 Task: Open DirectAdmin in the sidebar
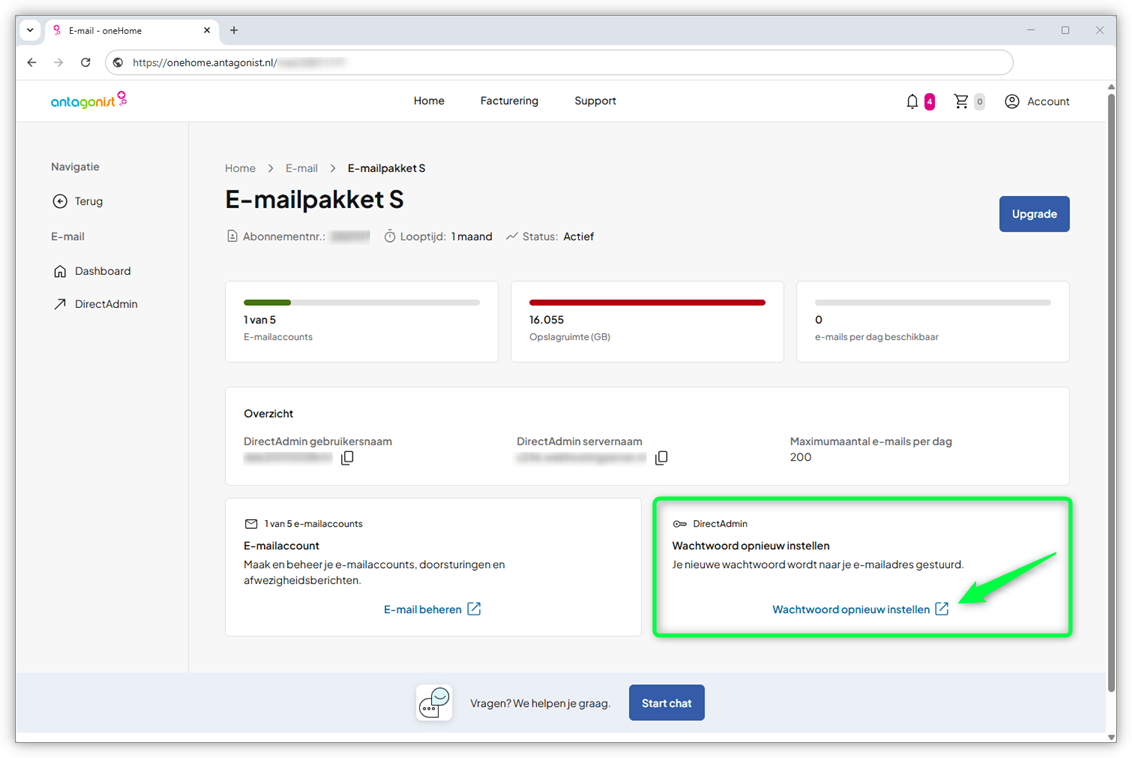point(105,304)
